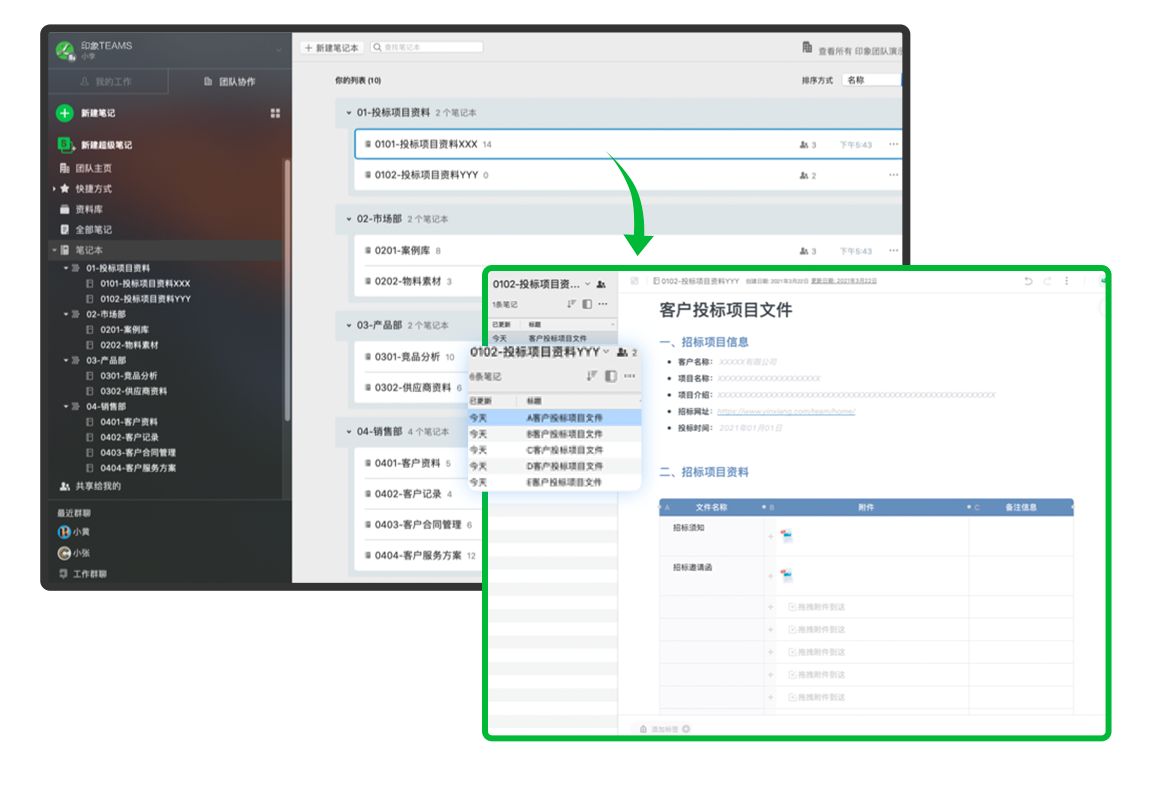Open PDF attachment in 招标须知 row
The width and height of the screenshot is (1160, 788).
[x=787, y=536]
